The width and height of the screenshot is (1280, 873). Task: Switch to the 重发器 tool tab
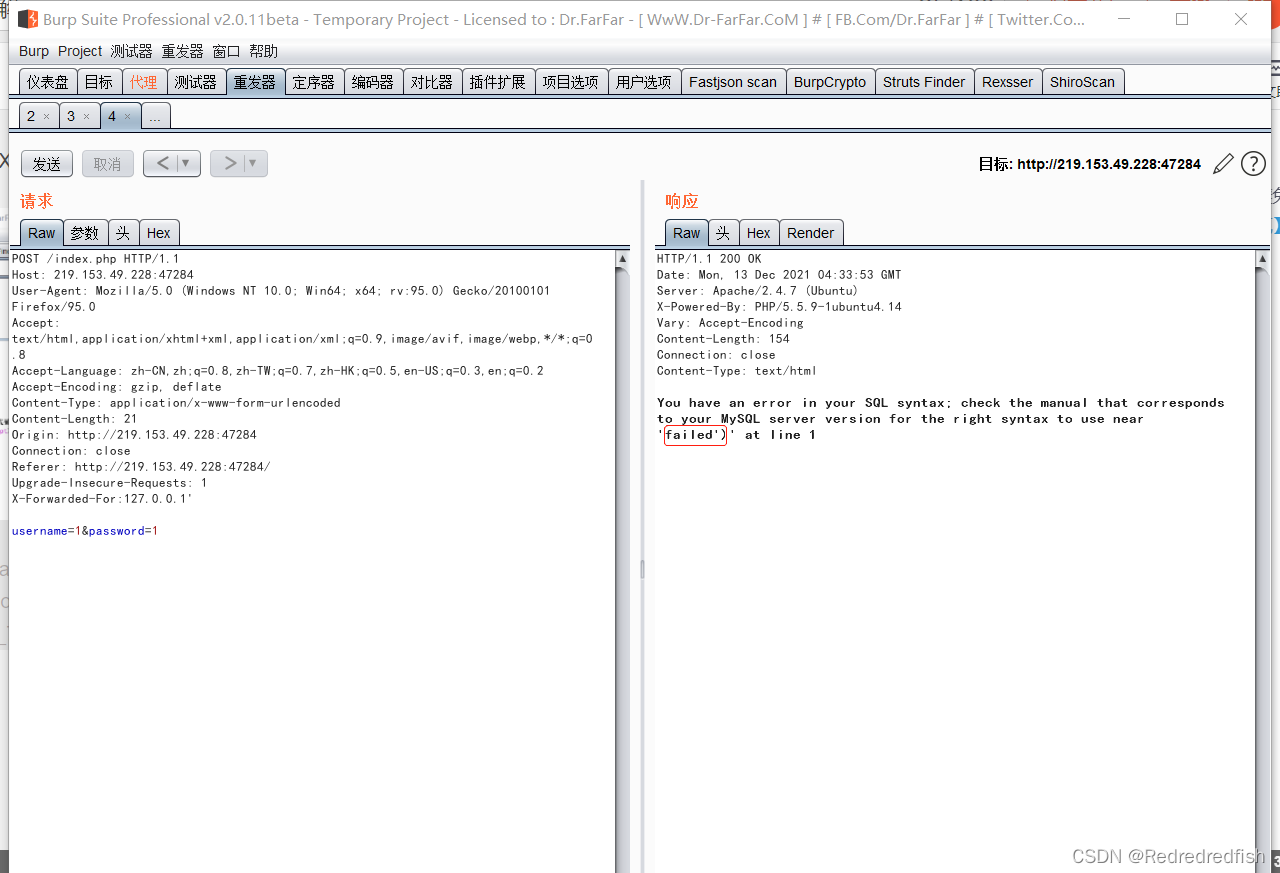click(x=255, y=82)
